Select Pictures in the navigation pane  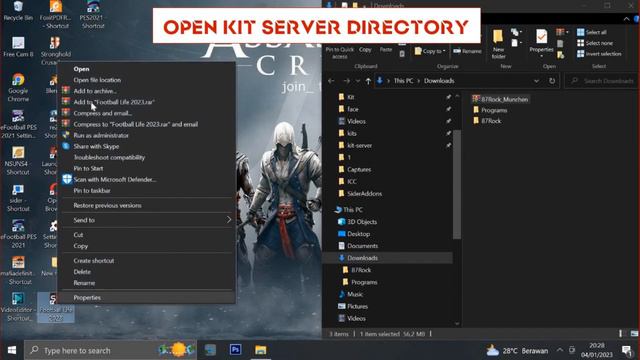(x=353, y=306)
